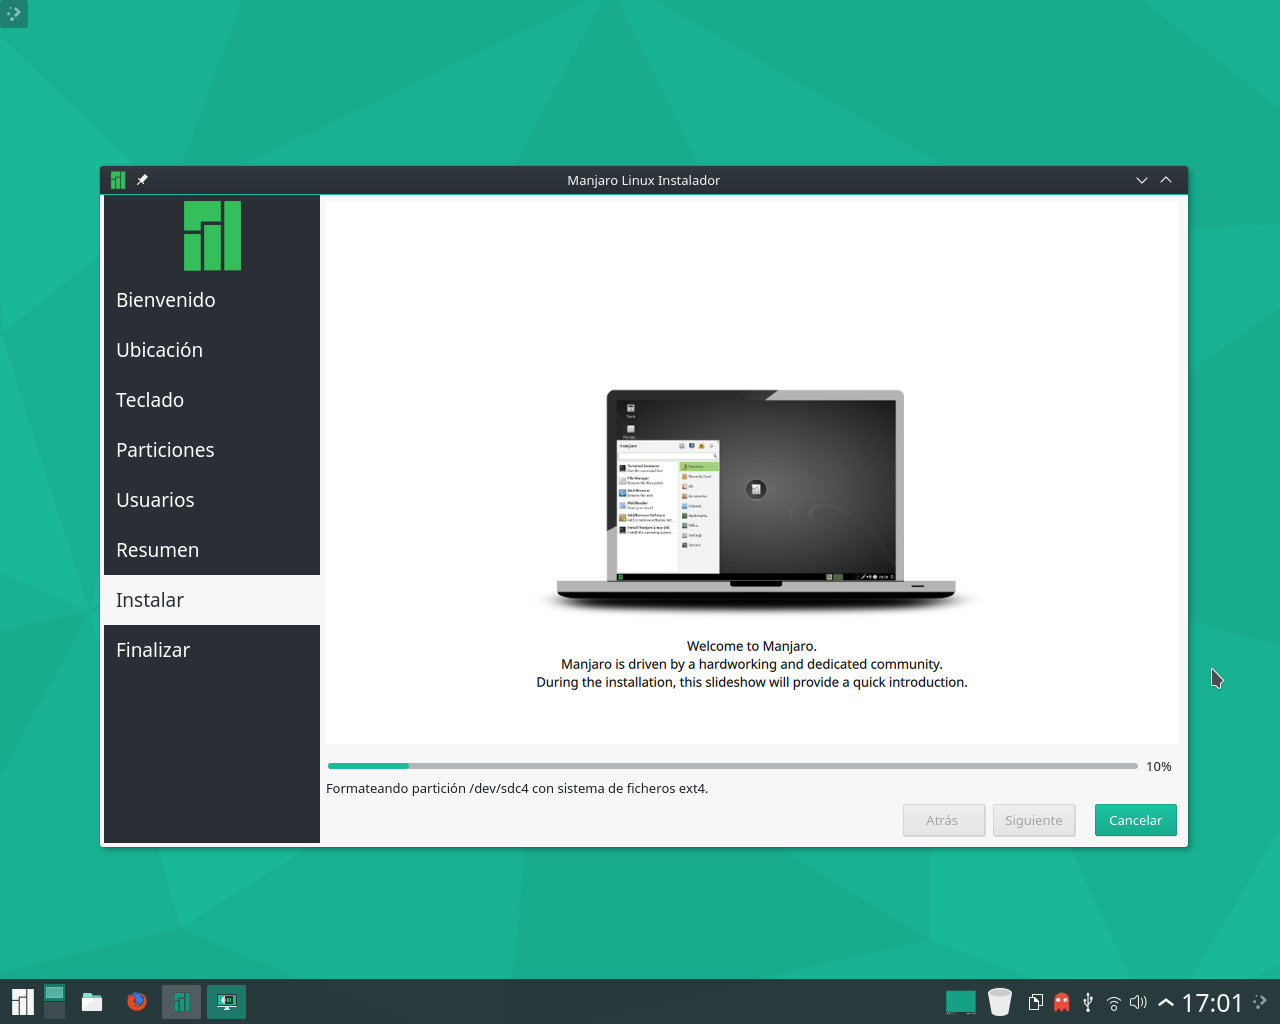Select the Teclado step in sidebar
Image resolution: width=1280 pixels, height=1024 pixels.
coord(212,400)
